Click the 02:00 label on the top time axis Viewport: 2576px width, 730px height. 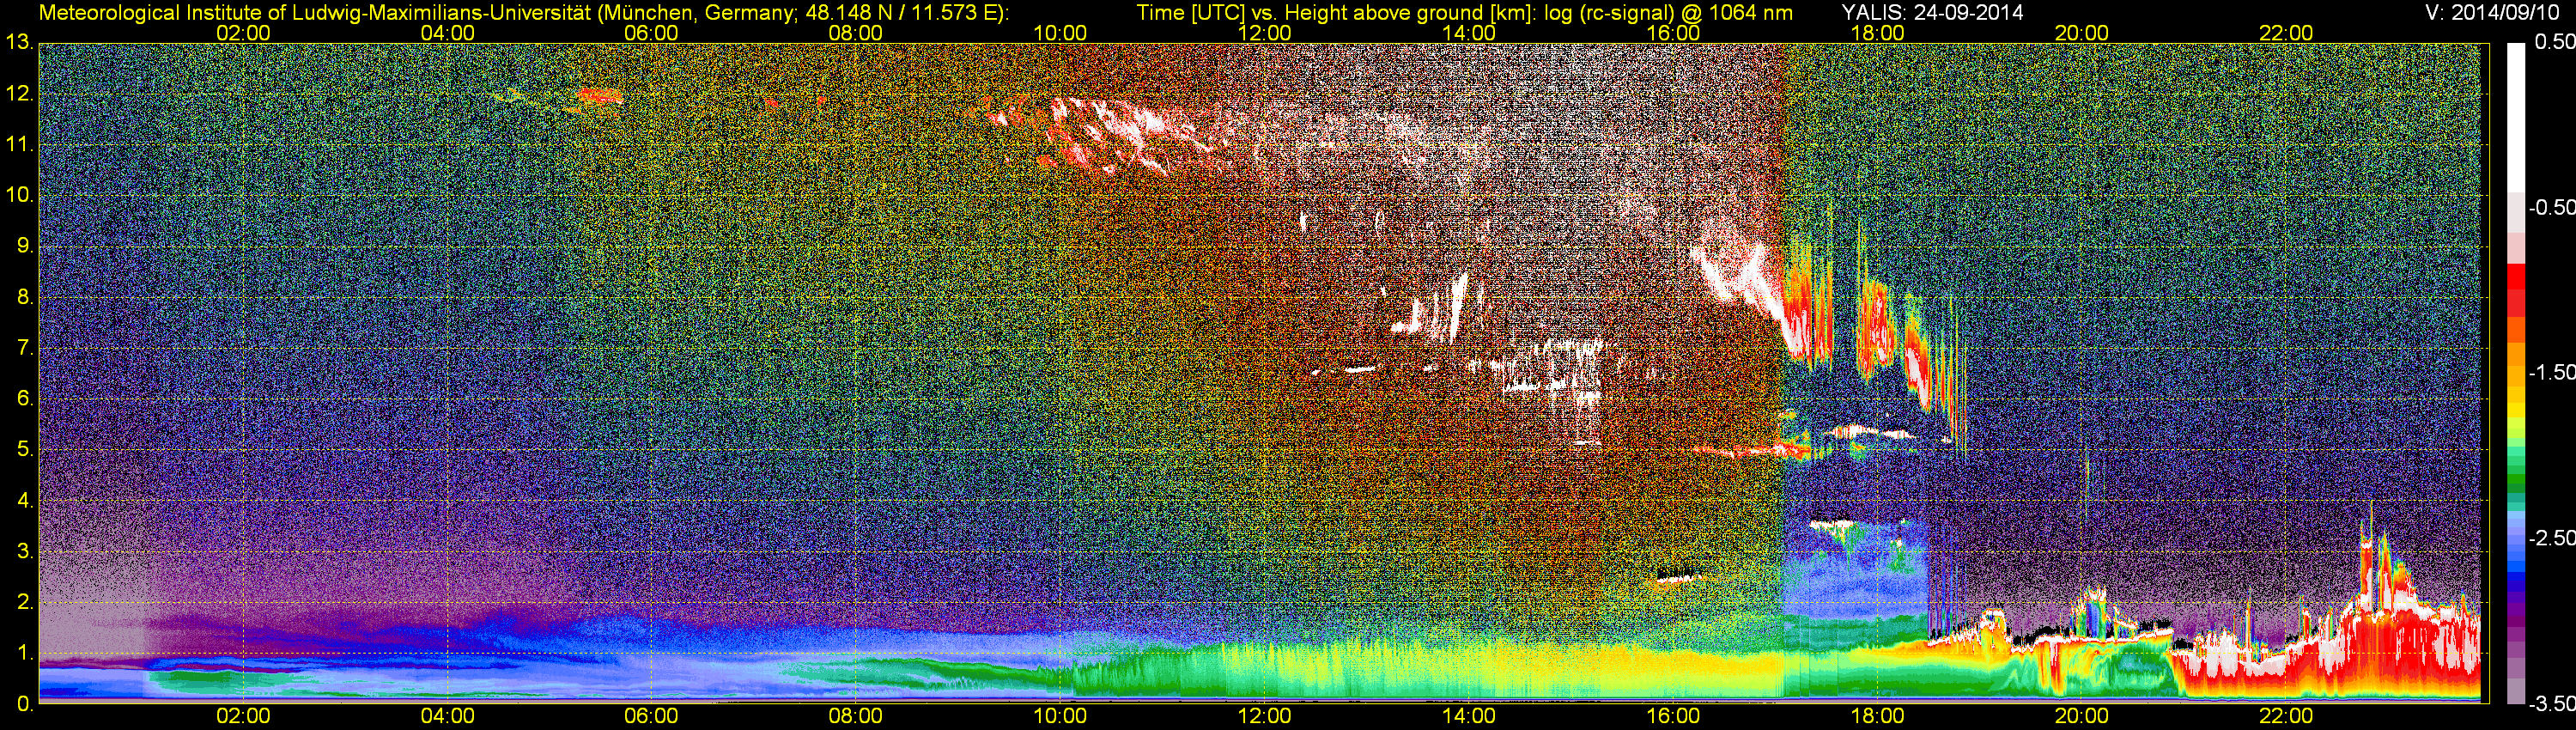(243, 33)
